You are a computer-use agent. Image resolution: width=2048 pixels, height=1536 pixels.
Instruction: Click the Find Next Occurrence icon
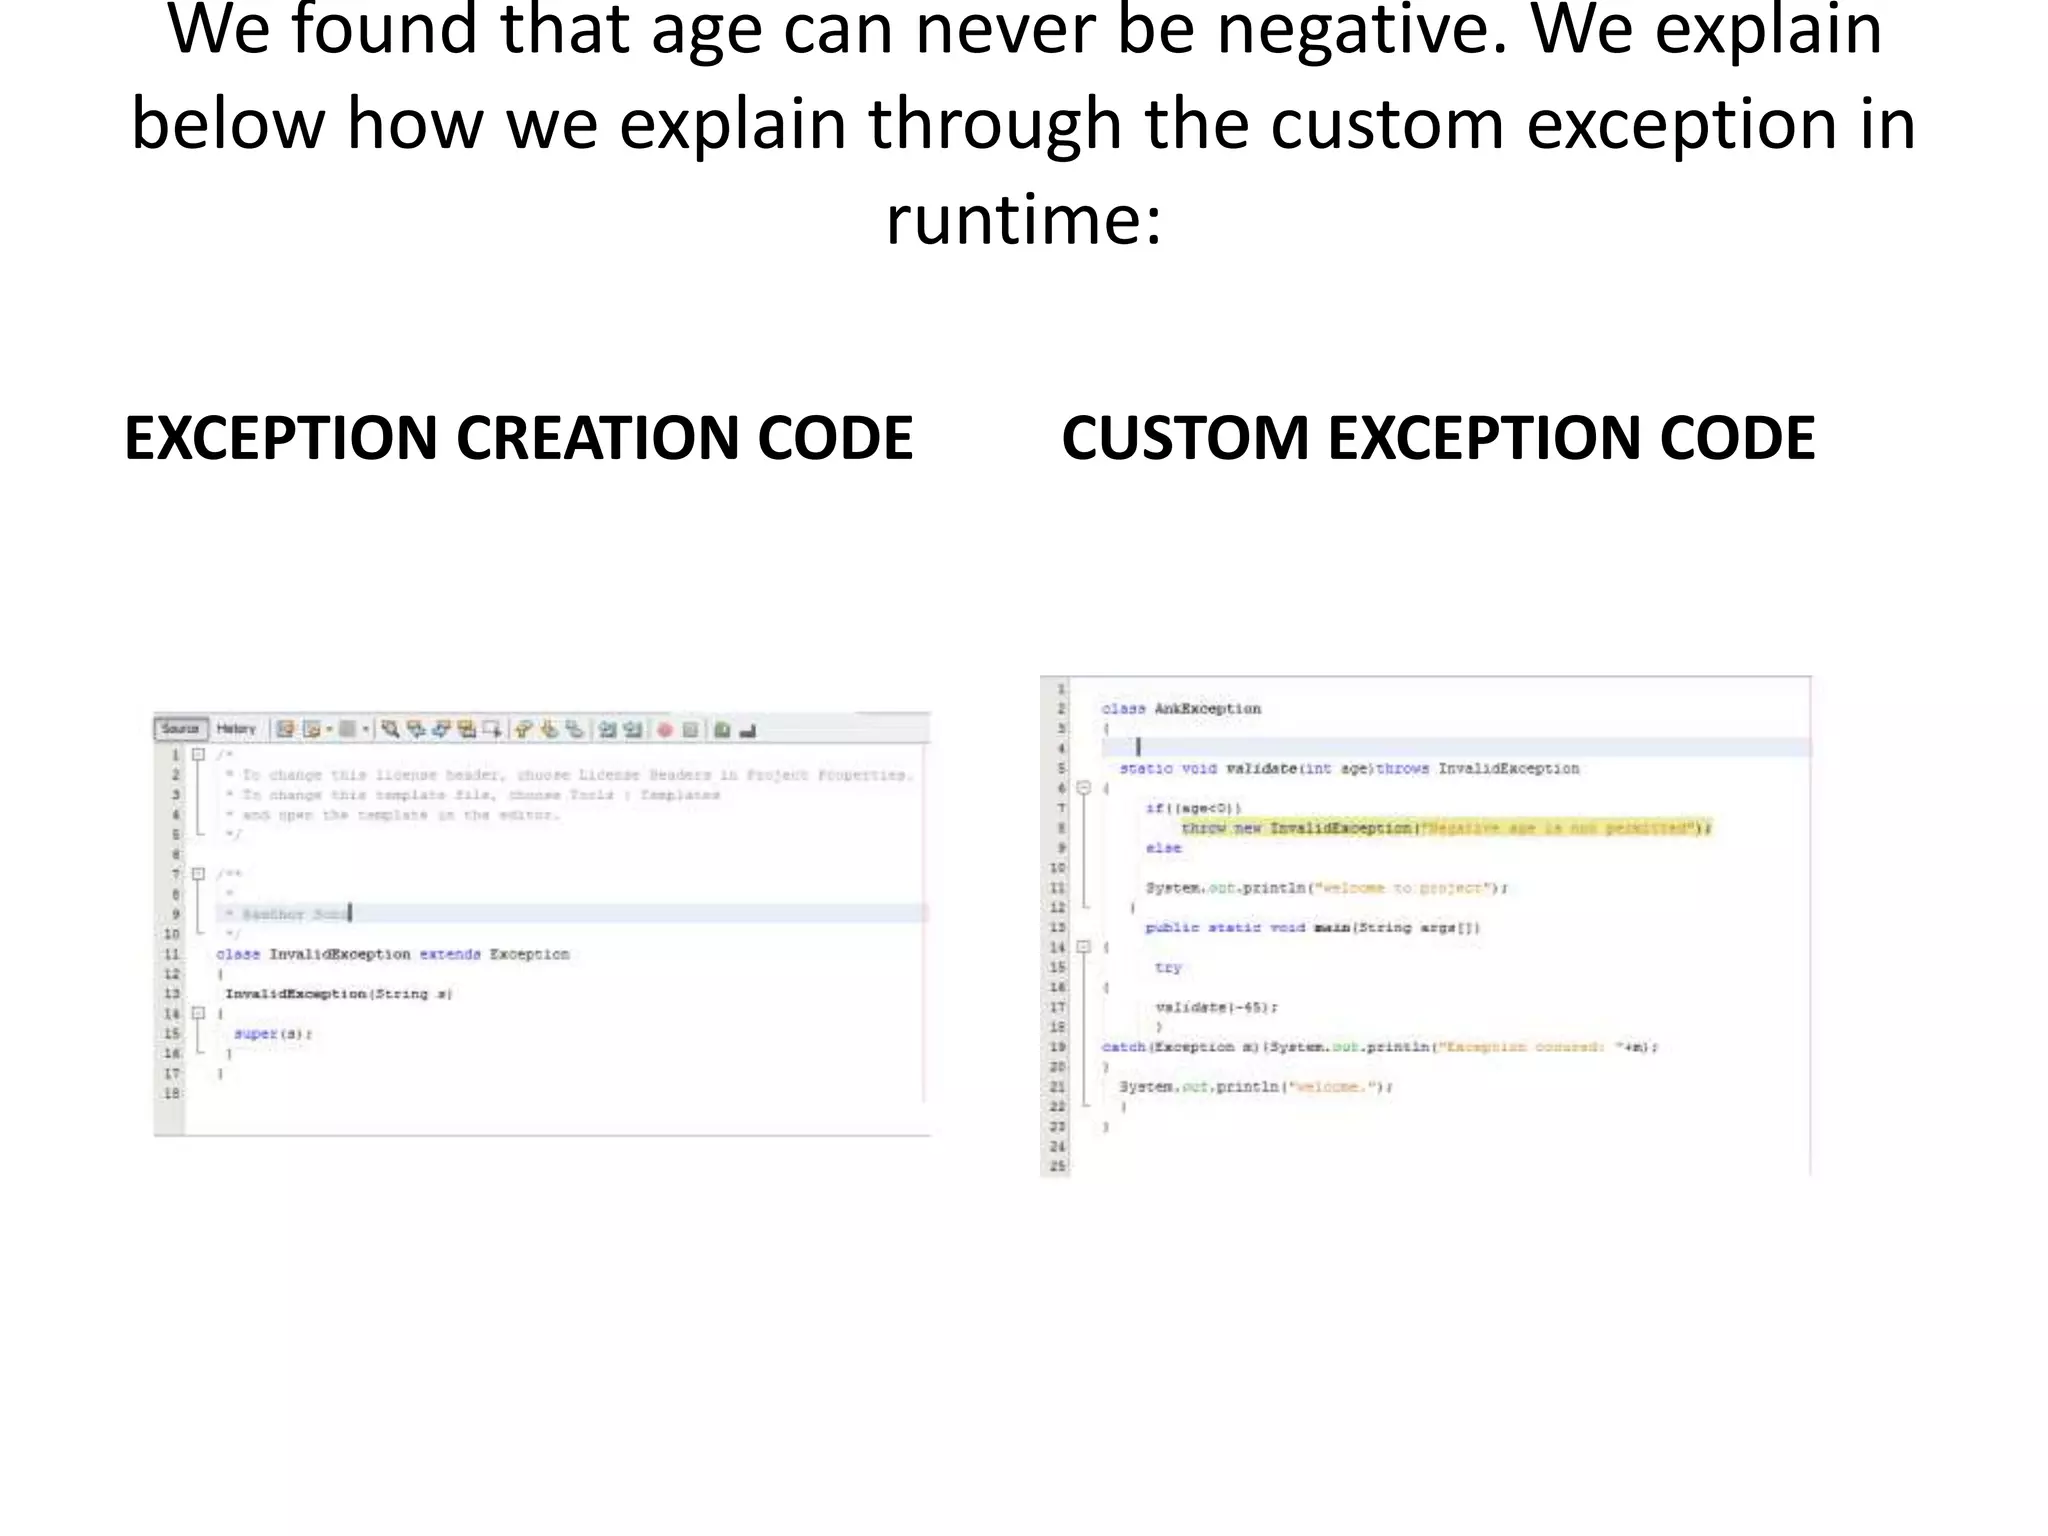(441, 729)
